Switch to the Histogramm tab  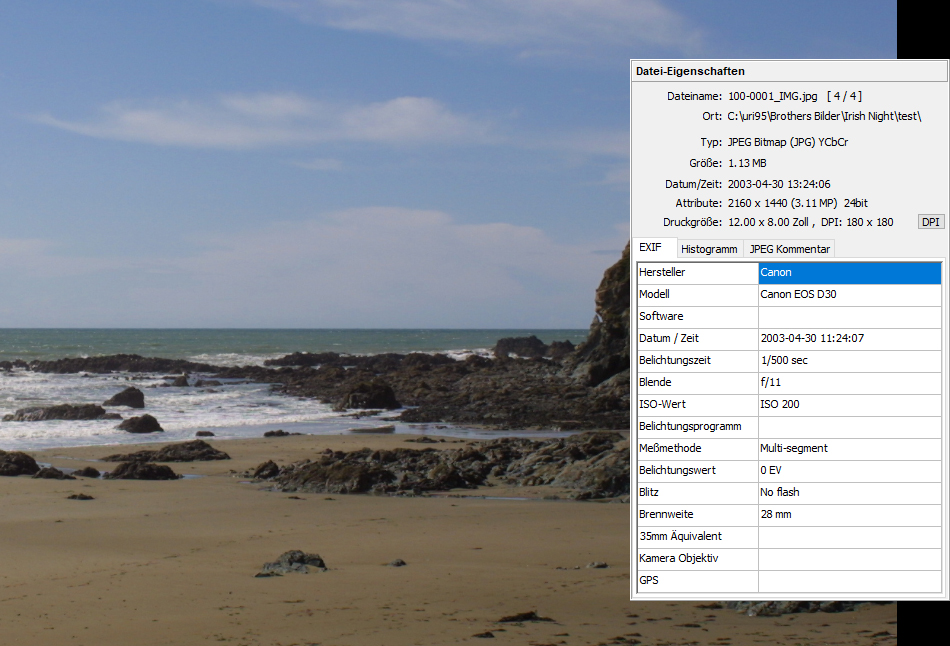pyautogui.click(x=709, y=249)
